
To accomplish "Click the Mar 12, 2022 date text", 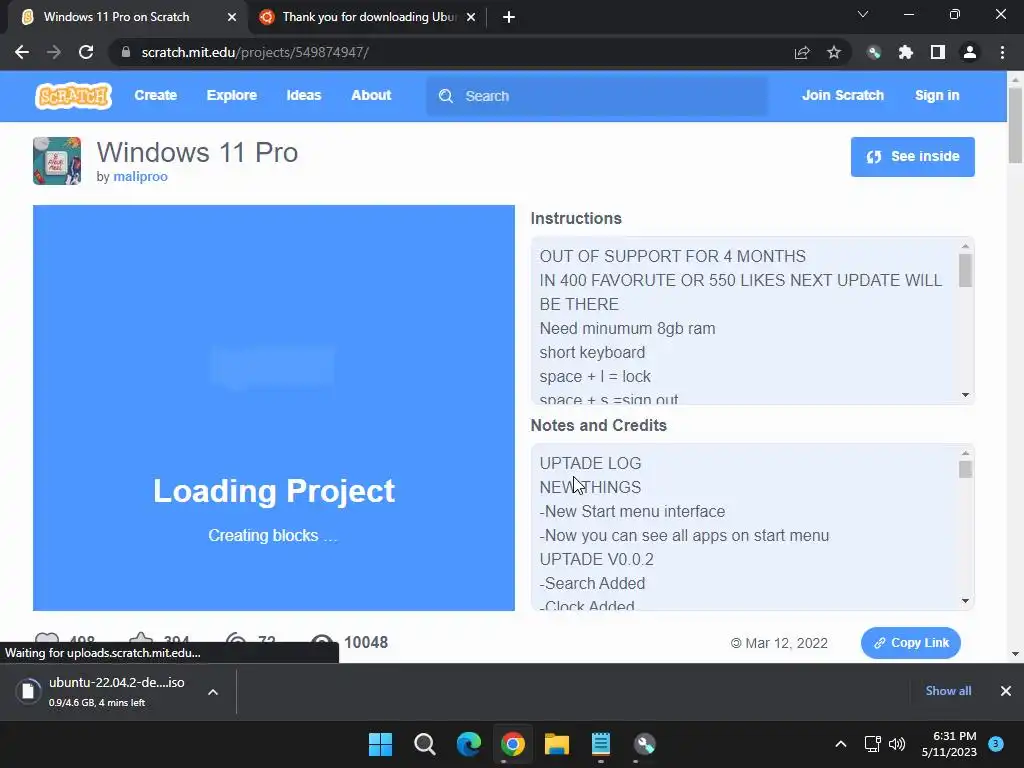I will click(786, 643).
